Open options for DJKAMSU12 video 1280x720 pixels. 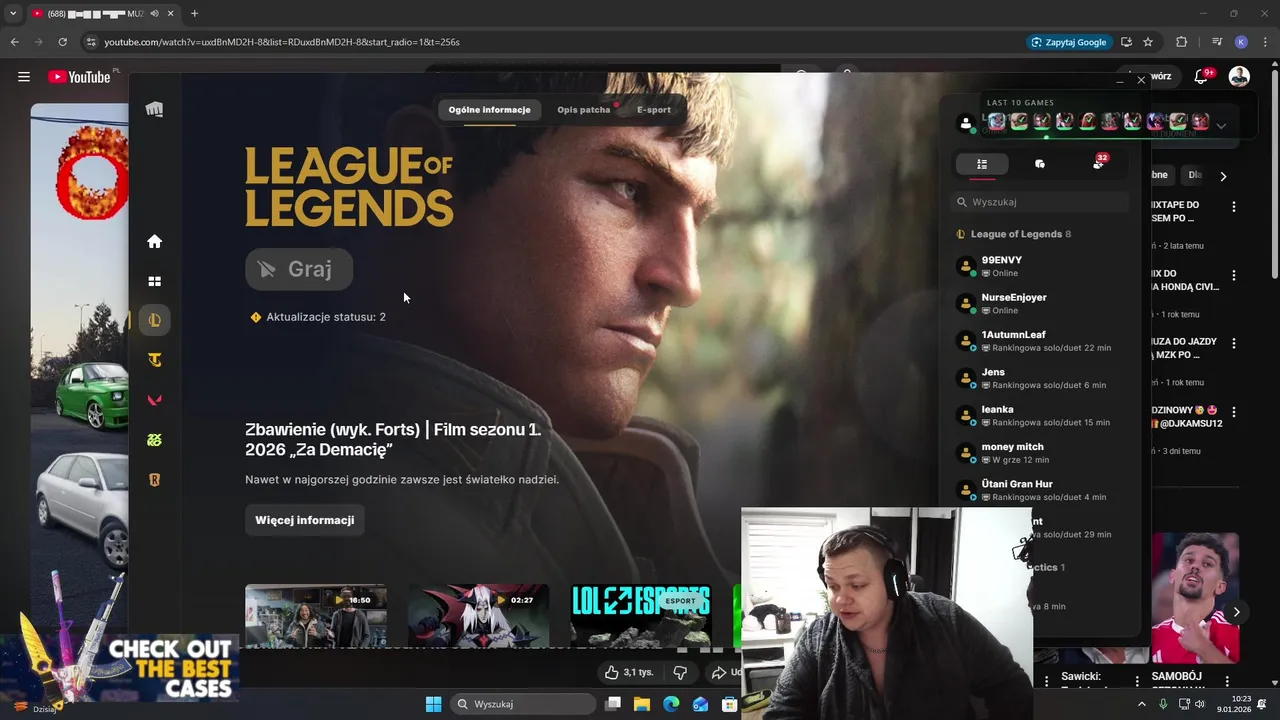coord(1234,412)
